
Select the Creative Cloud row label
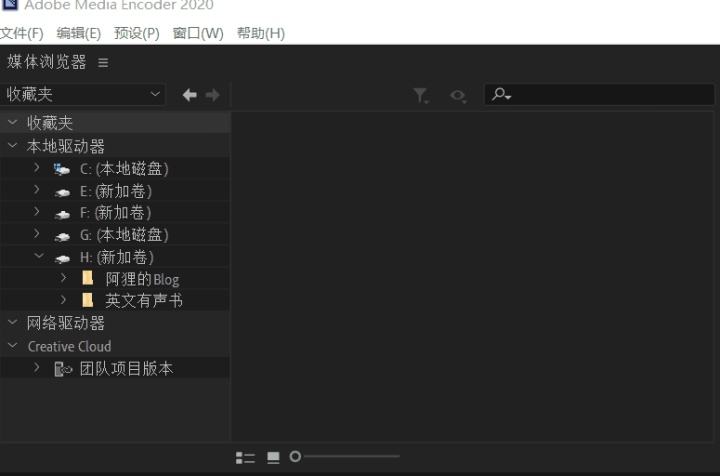(x=69, y=346)
